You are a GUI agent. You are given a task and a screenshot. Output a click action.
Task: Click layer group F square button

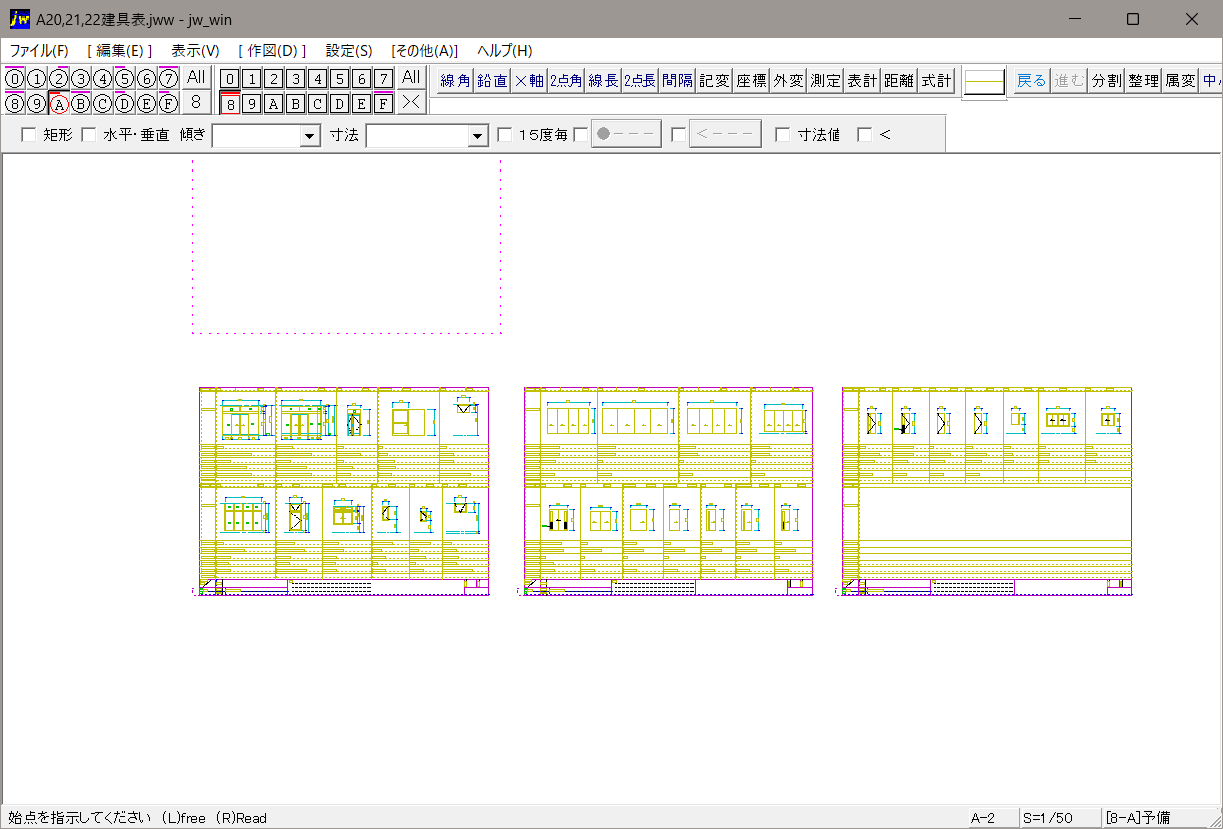click(383, 103)
